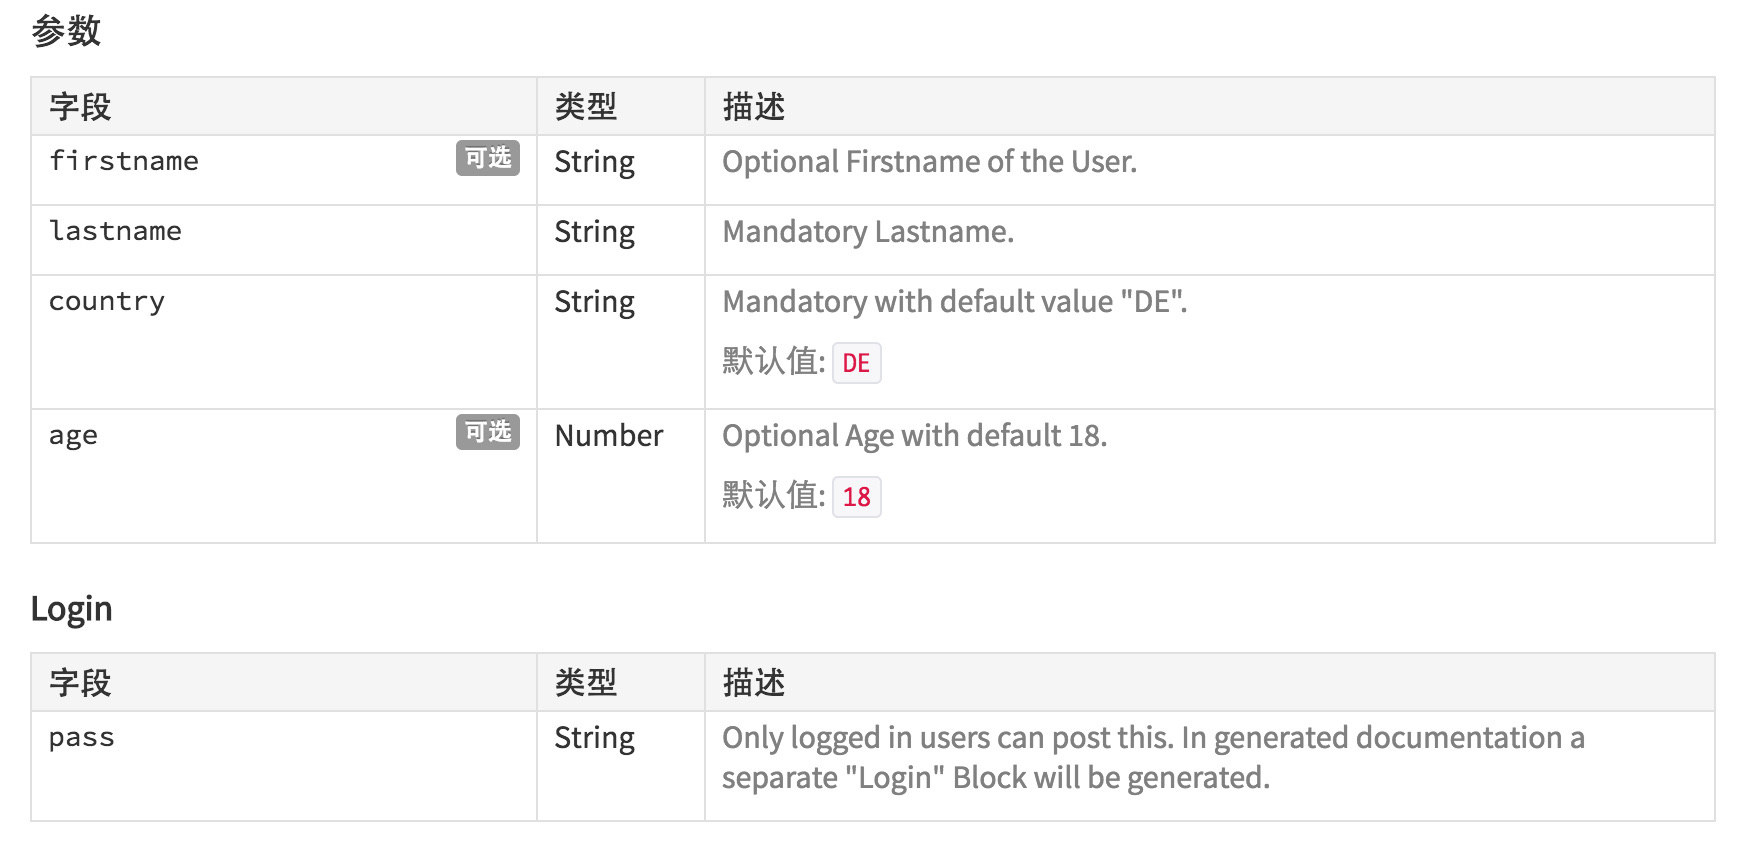Click the DE default value tag
This screenshot has width=1756, height=850.
(x=856, y=363)
